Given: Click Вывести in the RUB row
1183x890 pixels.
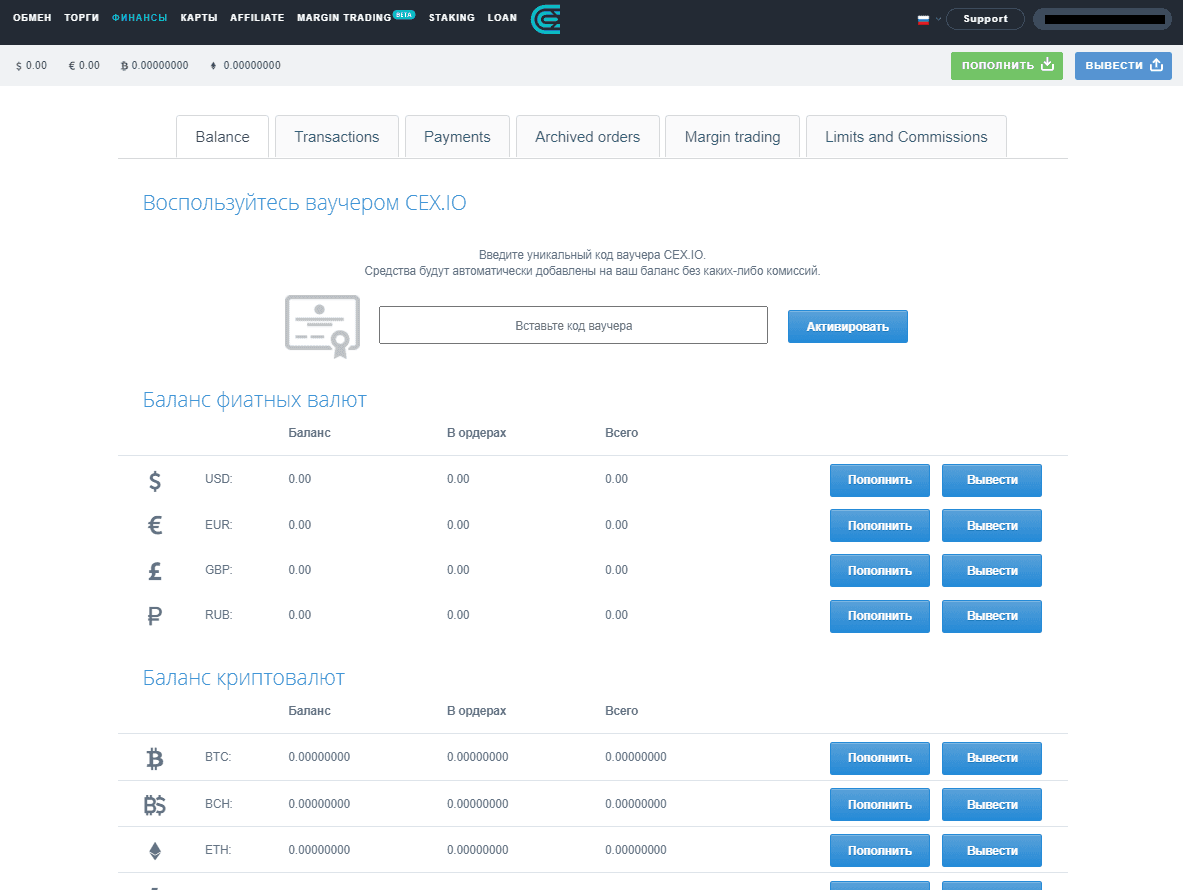Looking at the screenshot, I should (992, 616).
